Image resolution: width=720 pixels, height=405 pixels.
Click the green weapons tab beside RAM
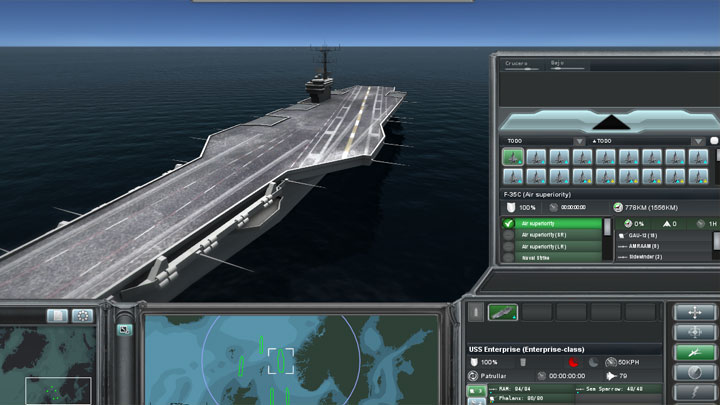[477, 391]
